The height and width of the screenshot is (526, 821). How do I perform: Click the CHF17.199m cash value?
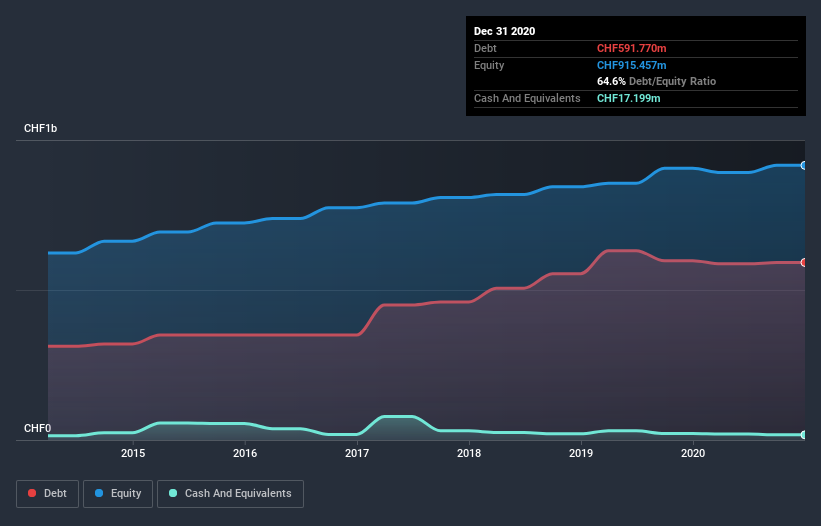point(628,98)
